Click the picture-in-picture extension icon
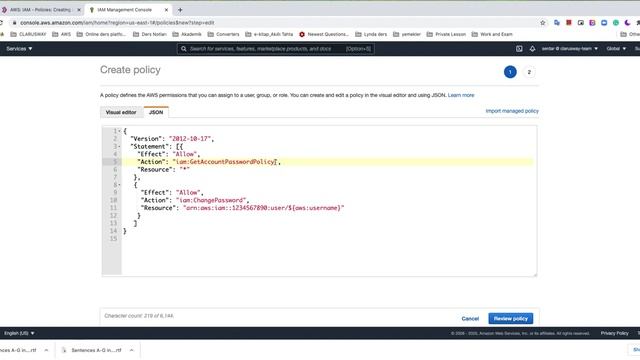Screen dimensions: 640x360 580,23
